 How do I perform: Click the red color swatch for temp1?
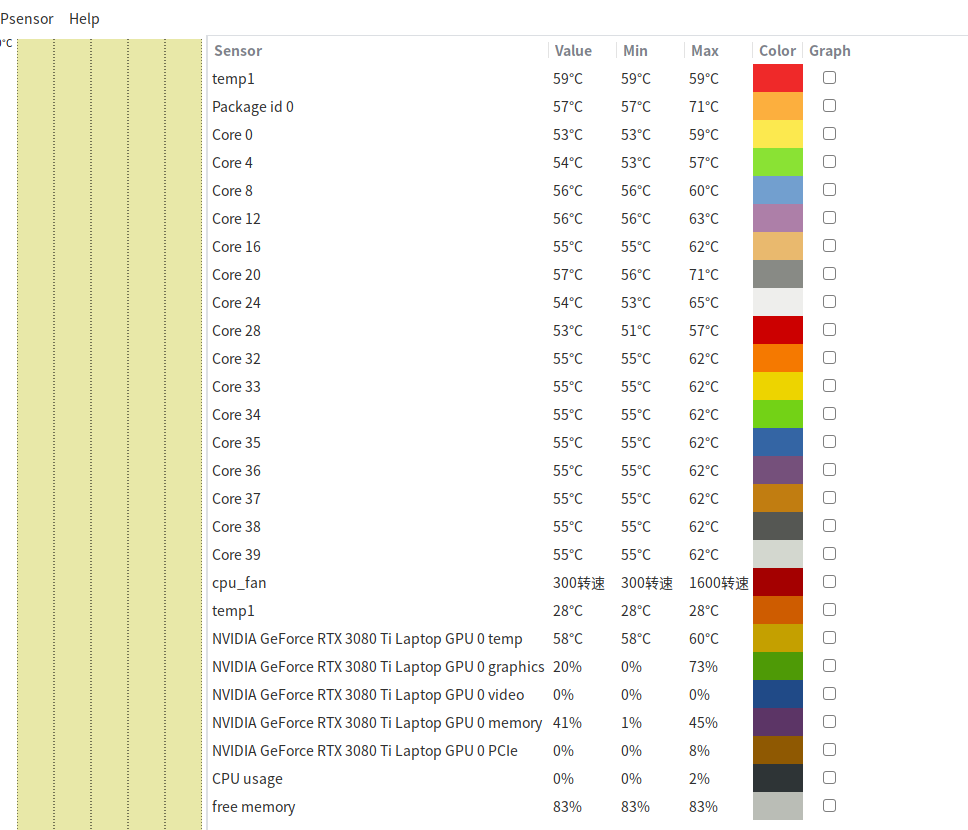point(777,78)
